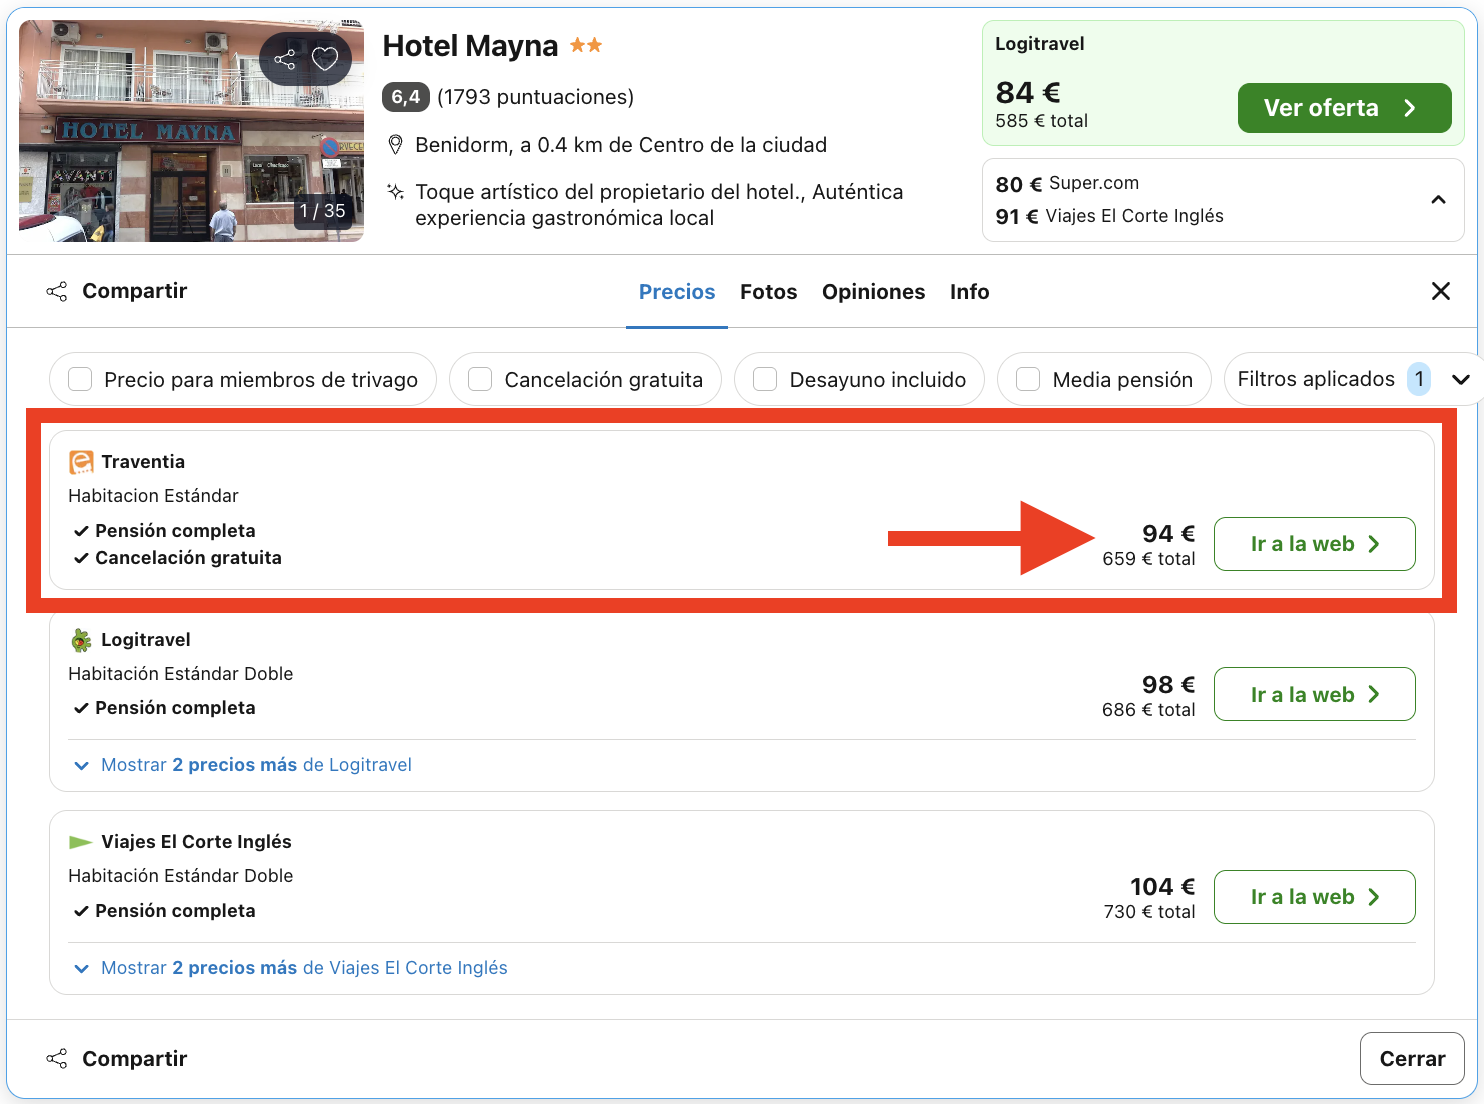The image size is (1484, 1104).
Task: Click the Viajes El Corte Inglés flag icon
Action: (x=79, y=841)
